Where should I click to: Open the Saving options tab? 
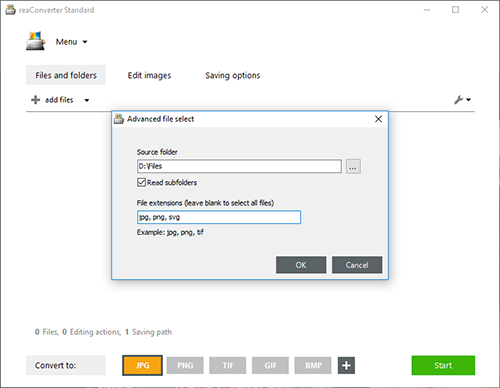(233, 75)
